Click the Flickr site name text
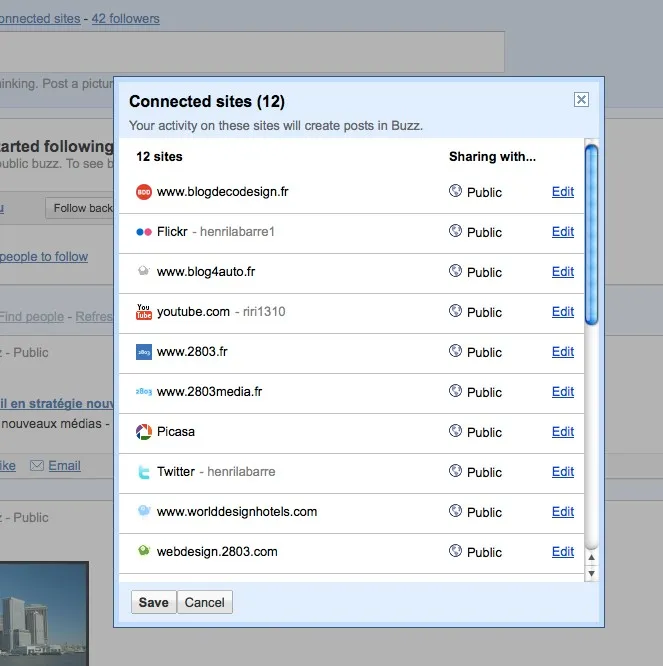This screenshot has height=666, width=663. (172, 231)
